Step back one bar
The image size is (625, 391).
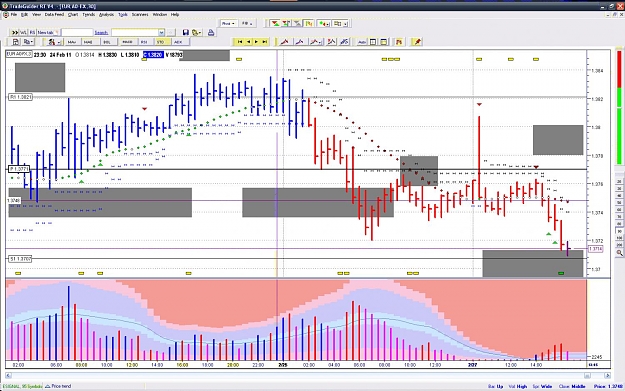click(x=248, y=41)
